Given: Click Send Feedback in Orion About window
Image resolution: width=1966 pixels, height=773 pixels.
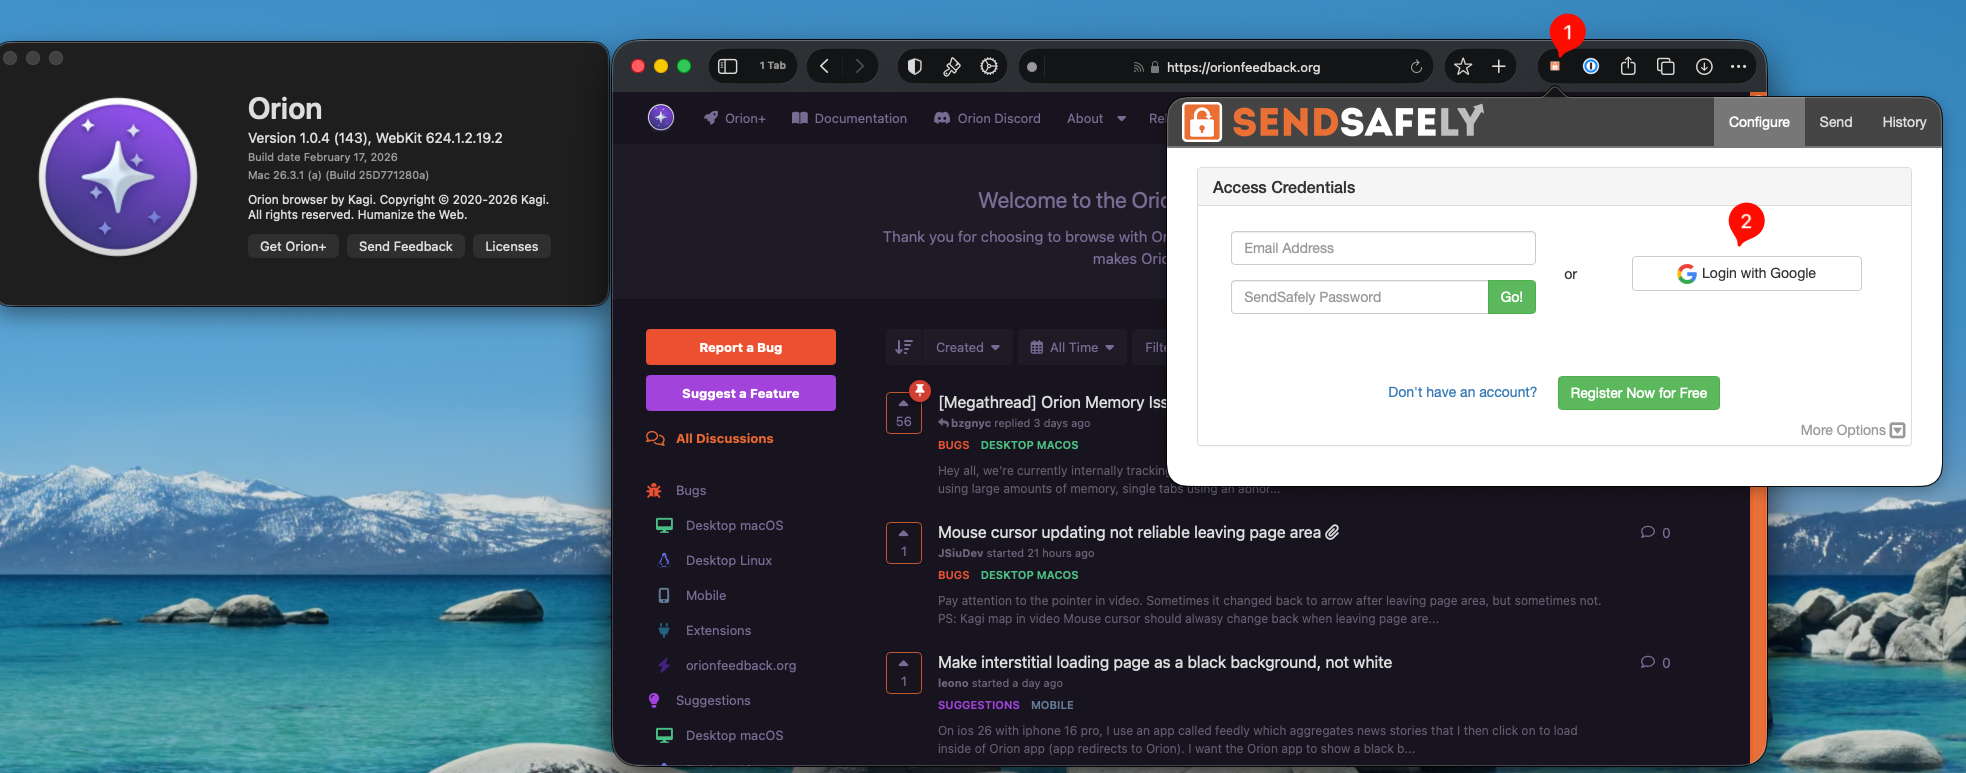Looking at the screenshot, I should [x=405, y=246].
